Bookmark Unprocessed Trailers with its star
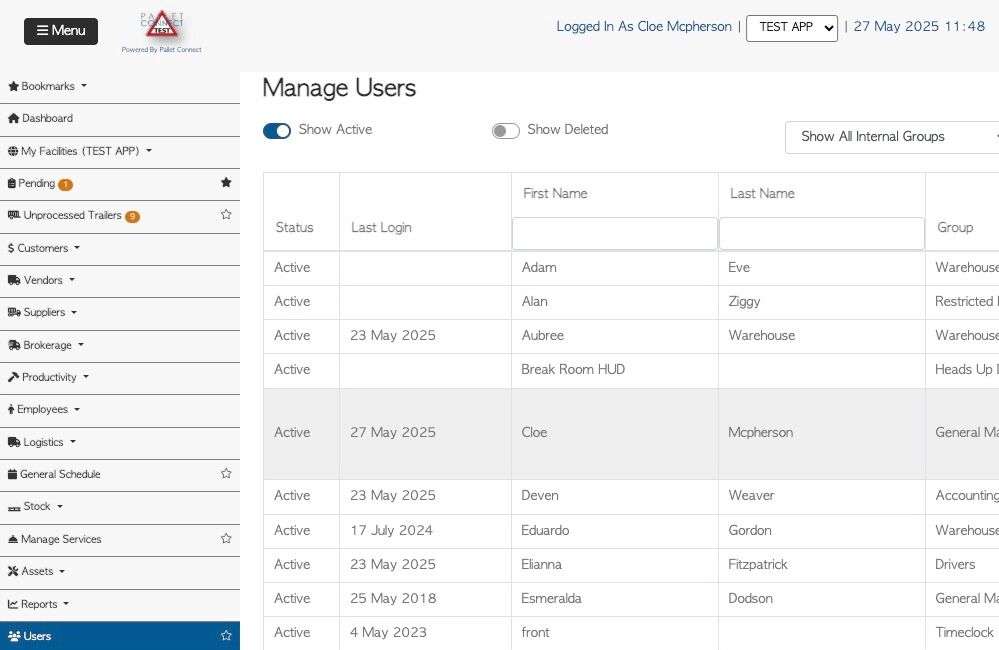This screenshot has height=650, width=999. [226, 214]
